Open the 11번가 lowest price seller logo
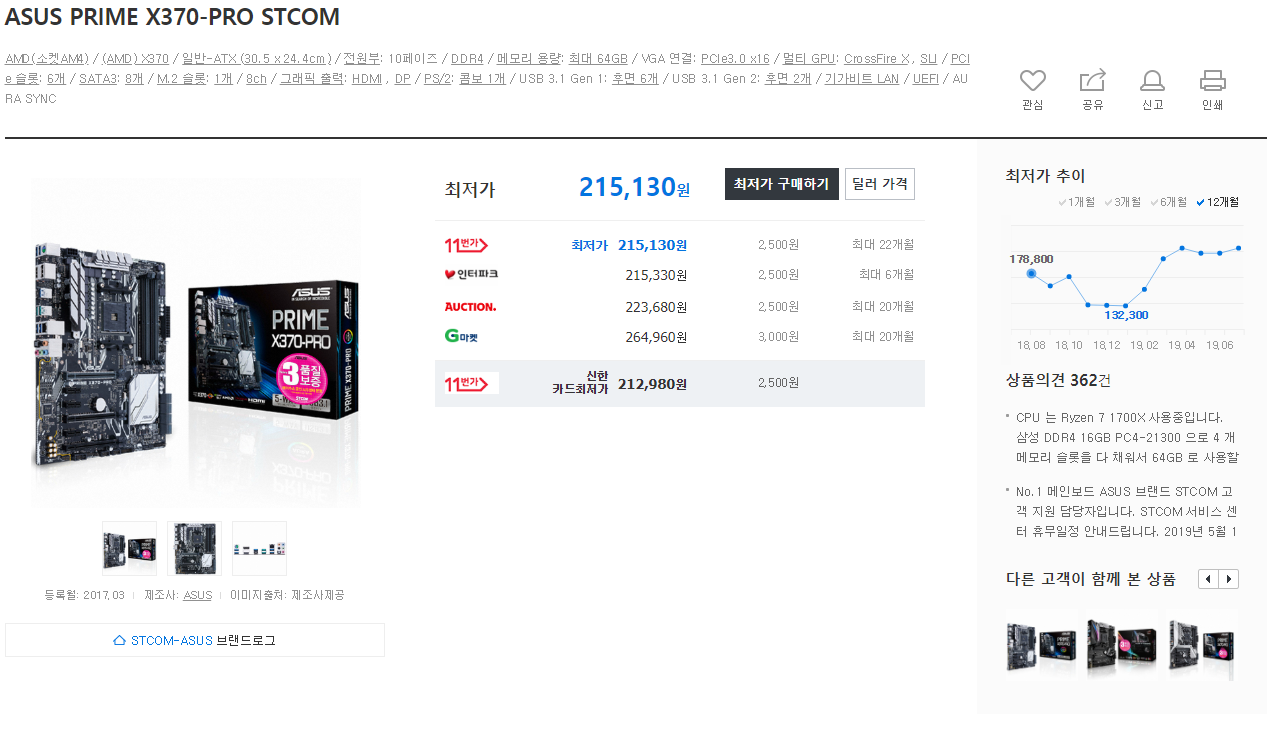 click(x=466, y=245)
